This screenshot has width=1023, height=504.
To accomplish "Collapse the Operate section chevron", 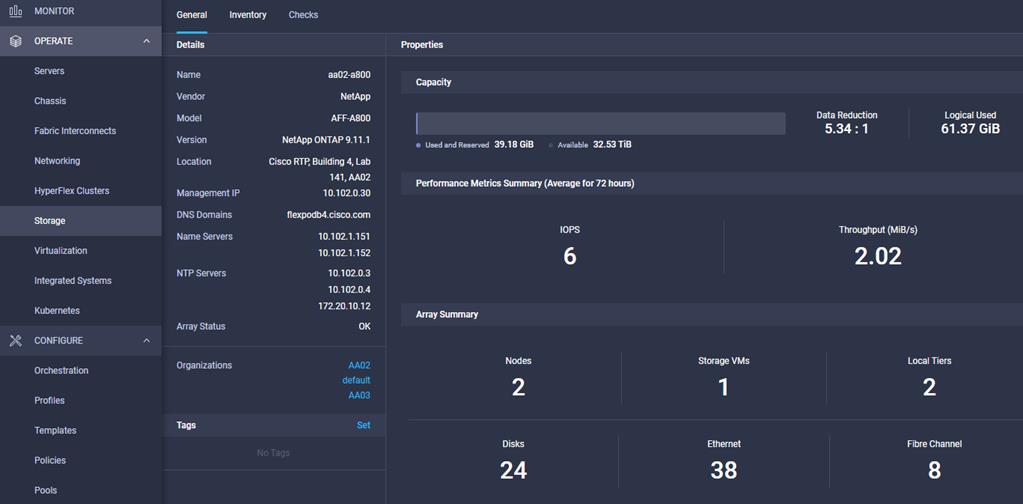I will tap(147, 41).
